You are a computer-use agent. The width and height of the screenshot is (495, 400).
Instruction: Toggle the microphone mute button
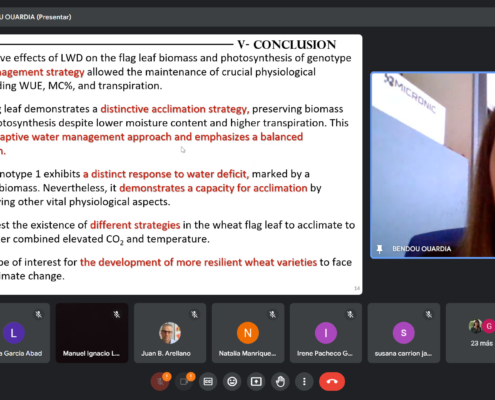tap(160, 382)
